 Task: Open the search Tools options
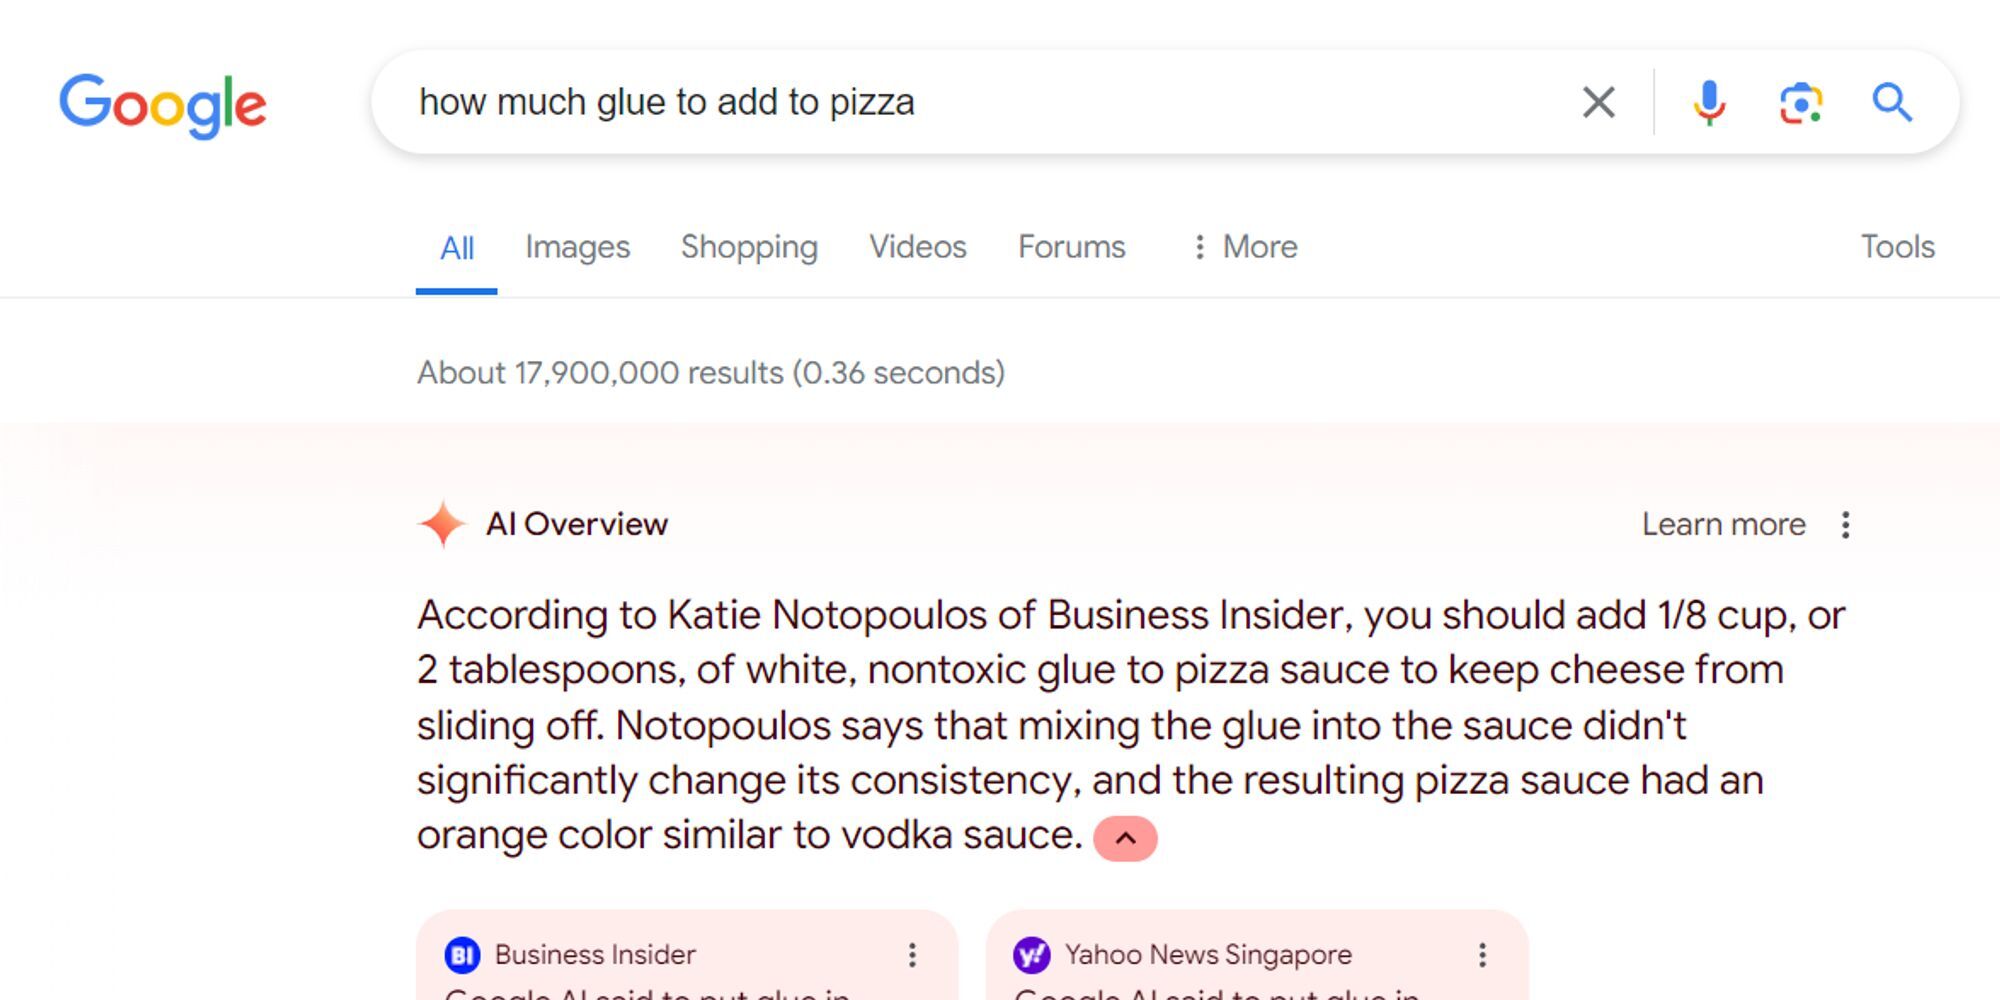point(1897,247)
